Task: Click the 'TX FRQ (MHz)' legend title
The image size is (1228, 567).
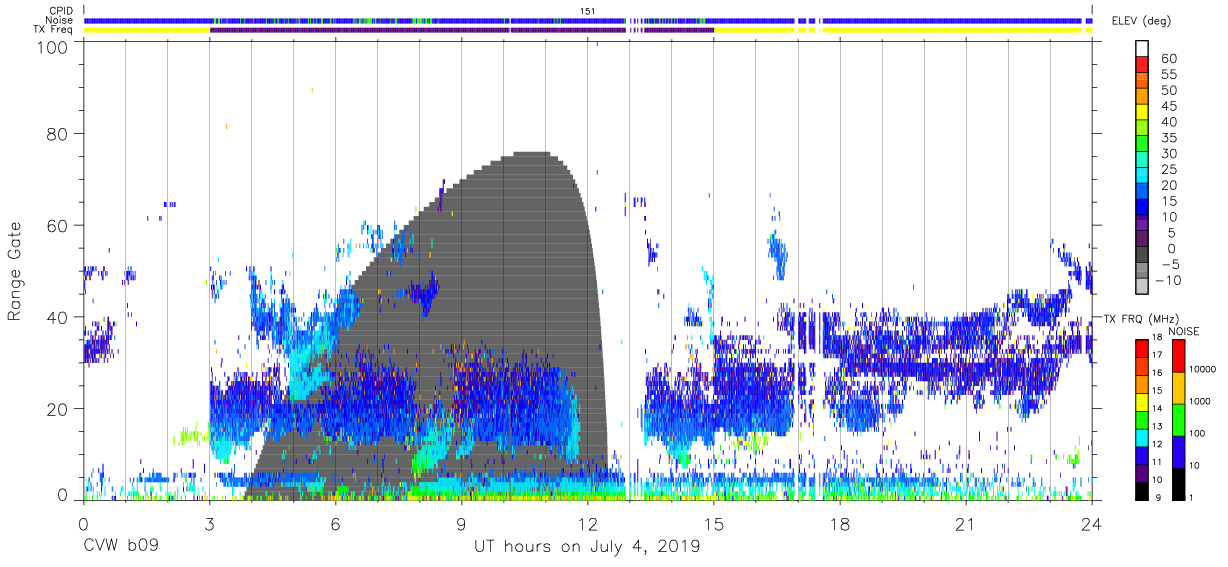Action: pyautogui.click(x=1139, y=318)
